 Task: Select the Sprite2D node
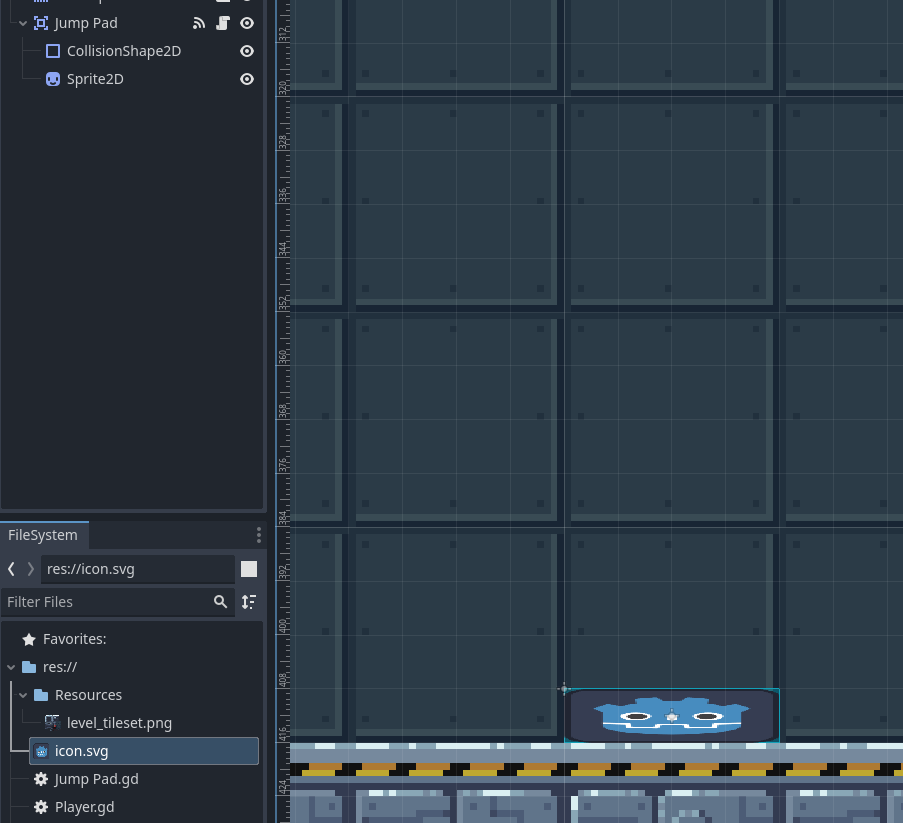95,79
